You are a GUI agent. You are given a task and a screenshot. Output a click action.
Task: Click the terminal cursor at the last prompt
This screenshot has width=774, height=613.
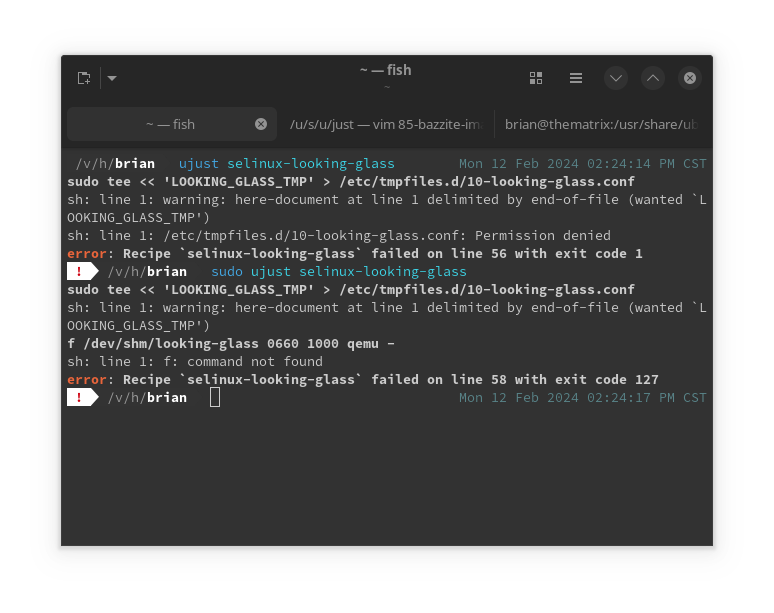click(215, 398)
